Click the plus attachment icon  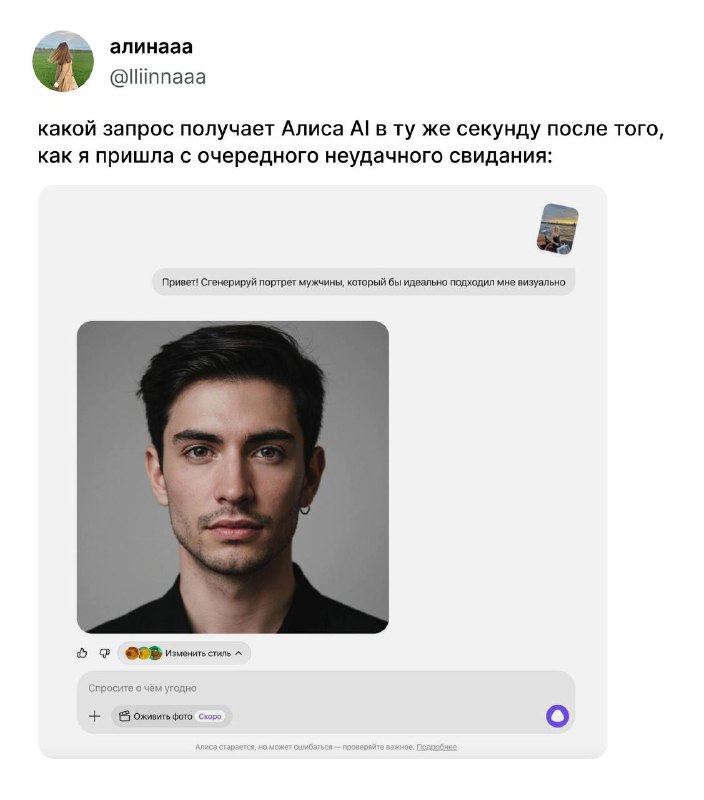[x=94, y=716]
